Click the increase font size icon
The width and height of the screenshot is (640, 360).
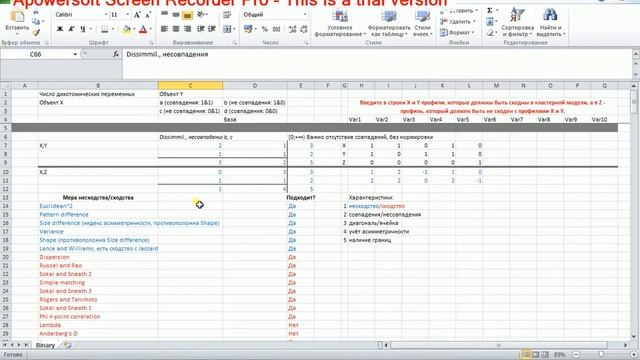pos(137,15)
